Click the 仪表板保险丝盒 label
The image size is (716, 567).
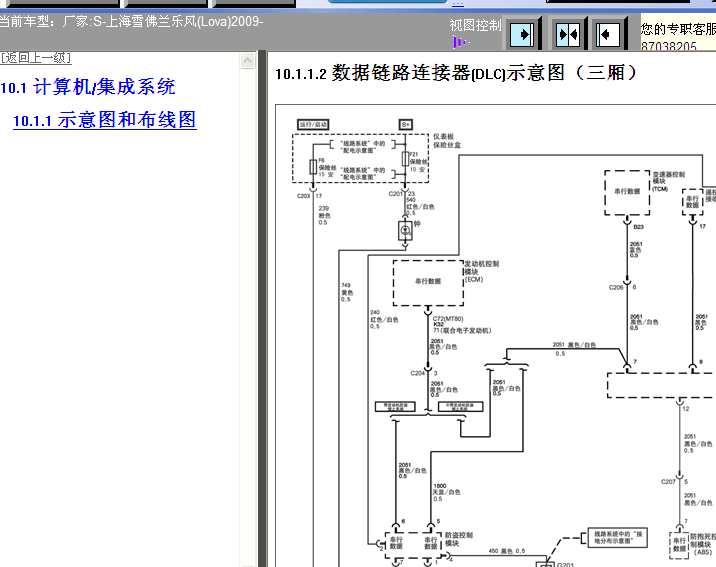pos(447,141)
